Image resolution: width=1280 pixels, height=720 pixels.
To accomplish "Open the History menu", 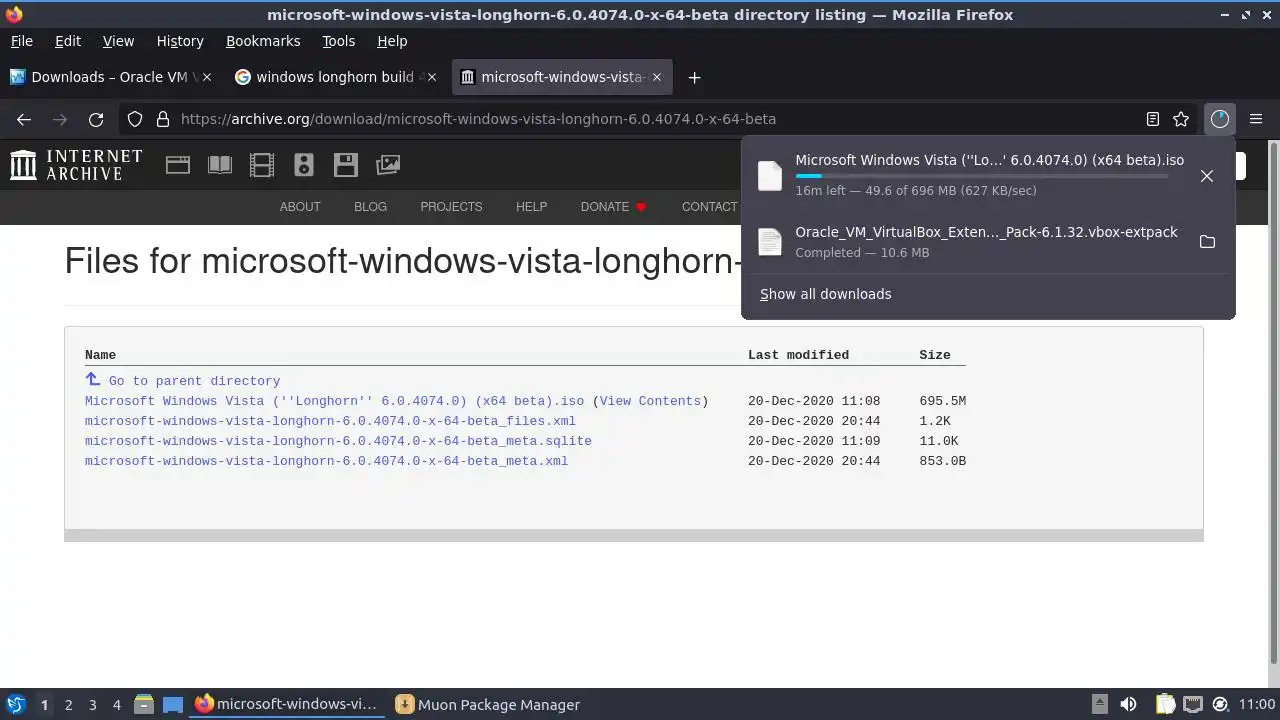I will (x=180, y=41).
